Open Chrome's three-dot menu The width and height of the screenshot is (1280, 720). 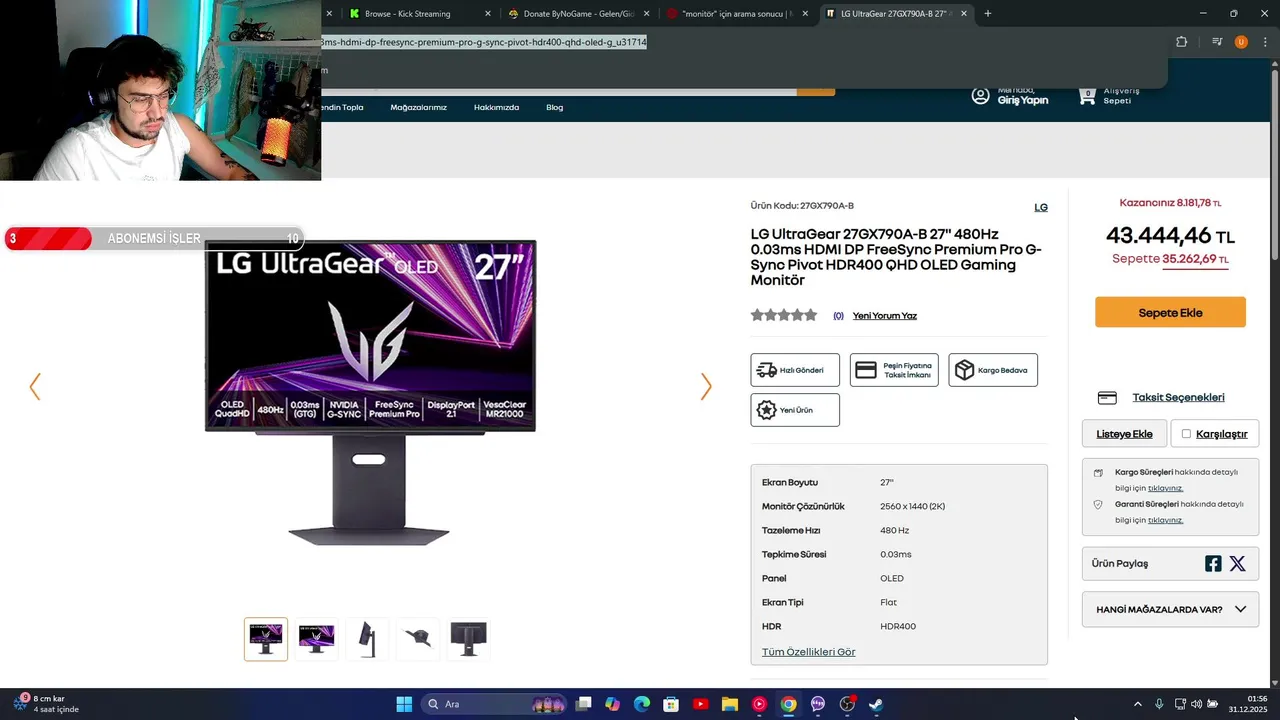coord(1264,42)
